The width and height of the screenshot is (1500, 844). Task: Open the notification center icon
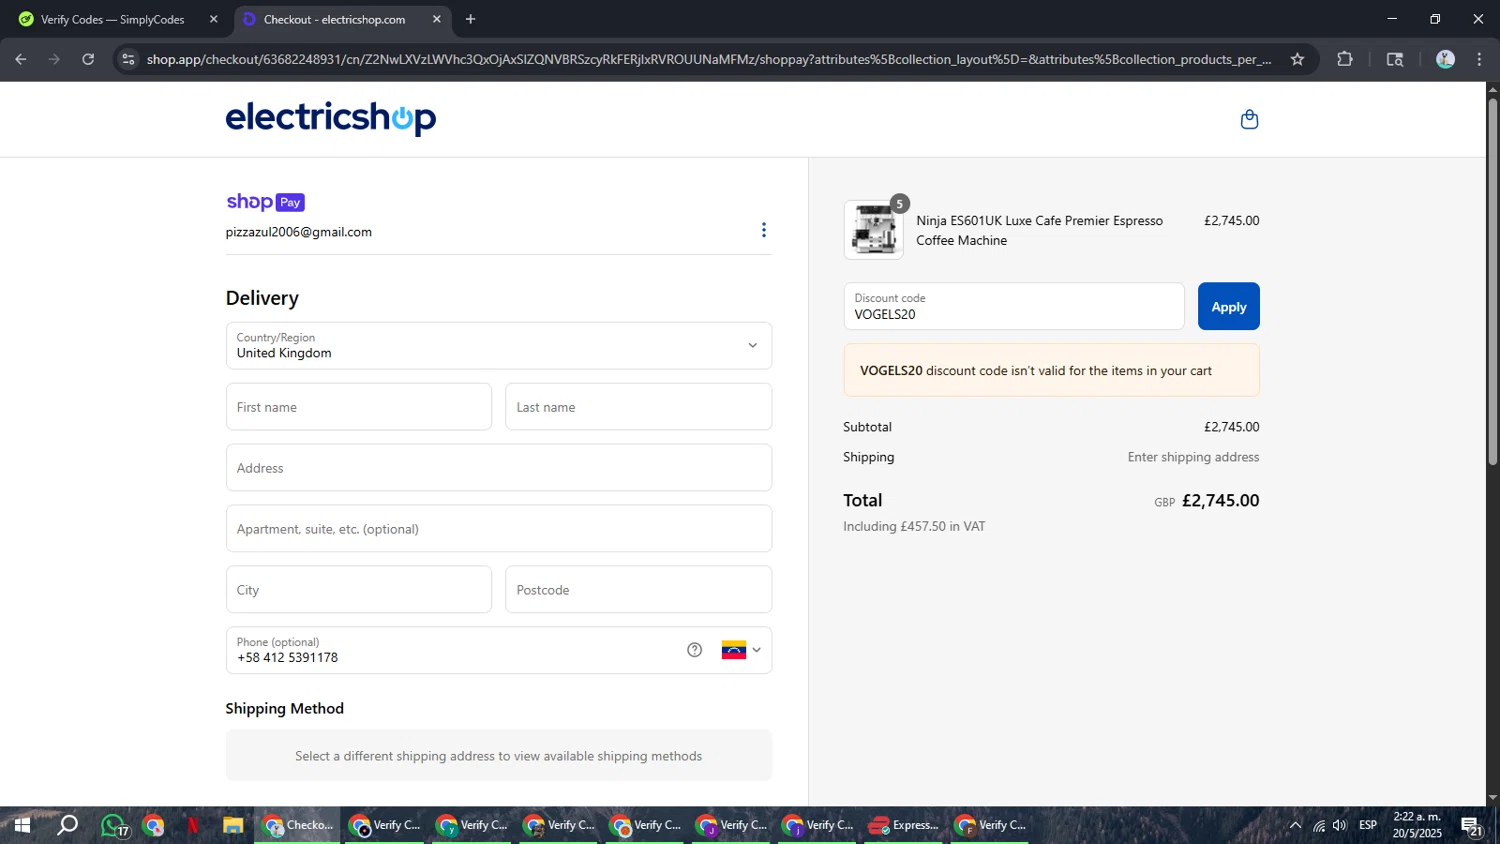pos(1471,826)
